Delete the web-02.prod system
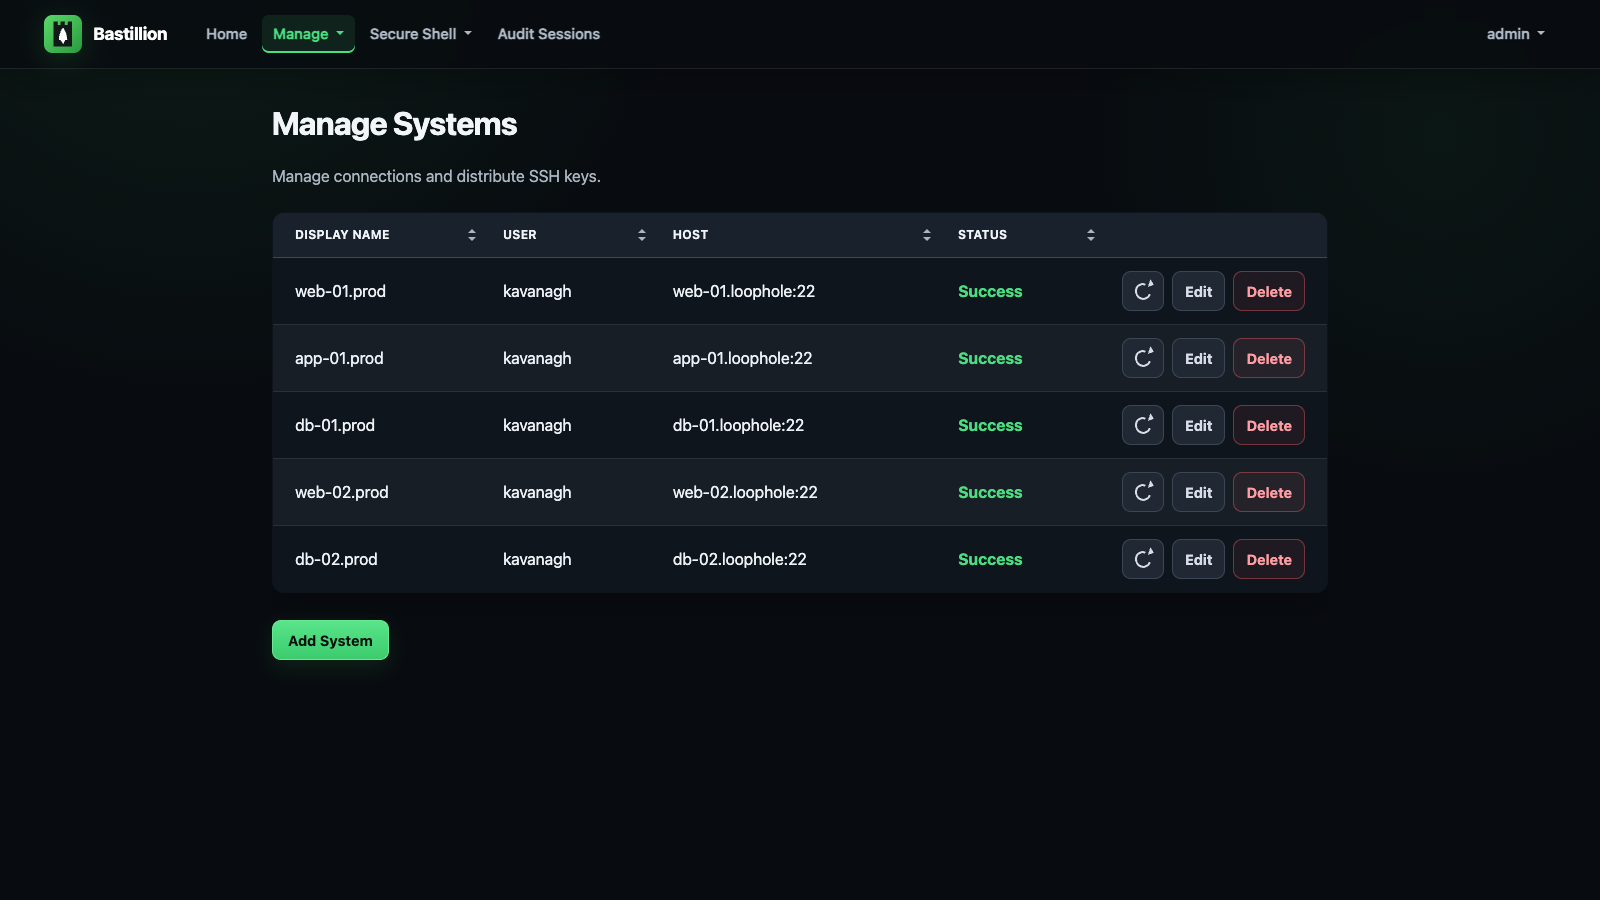This screenshot has width=1600, height=900. (x=1269, y=492)
